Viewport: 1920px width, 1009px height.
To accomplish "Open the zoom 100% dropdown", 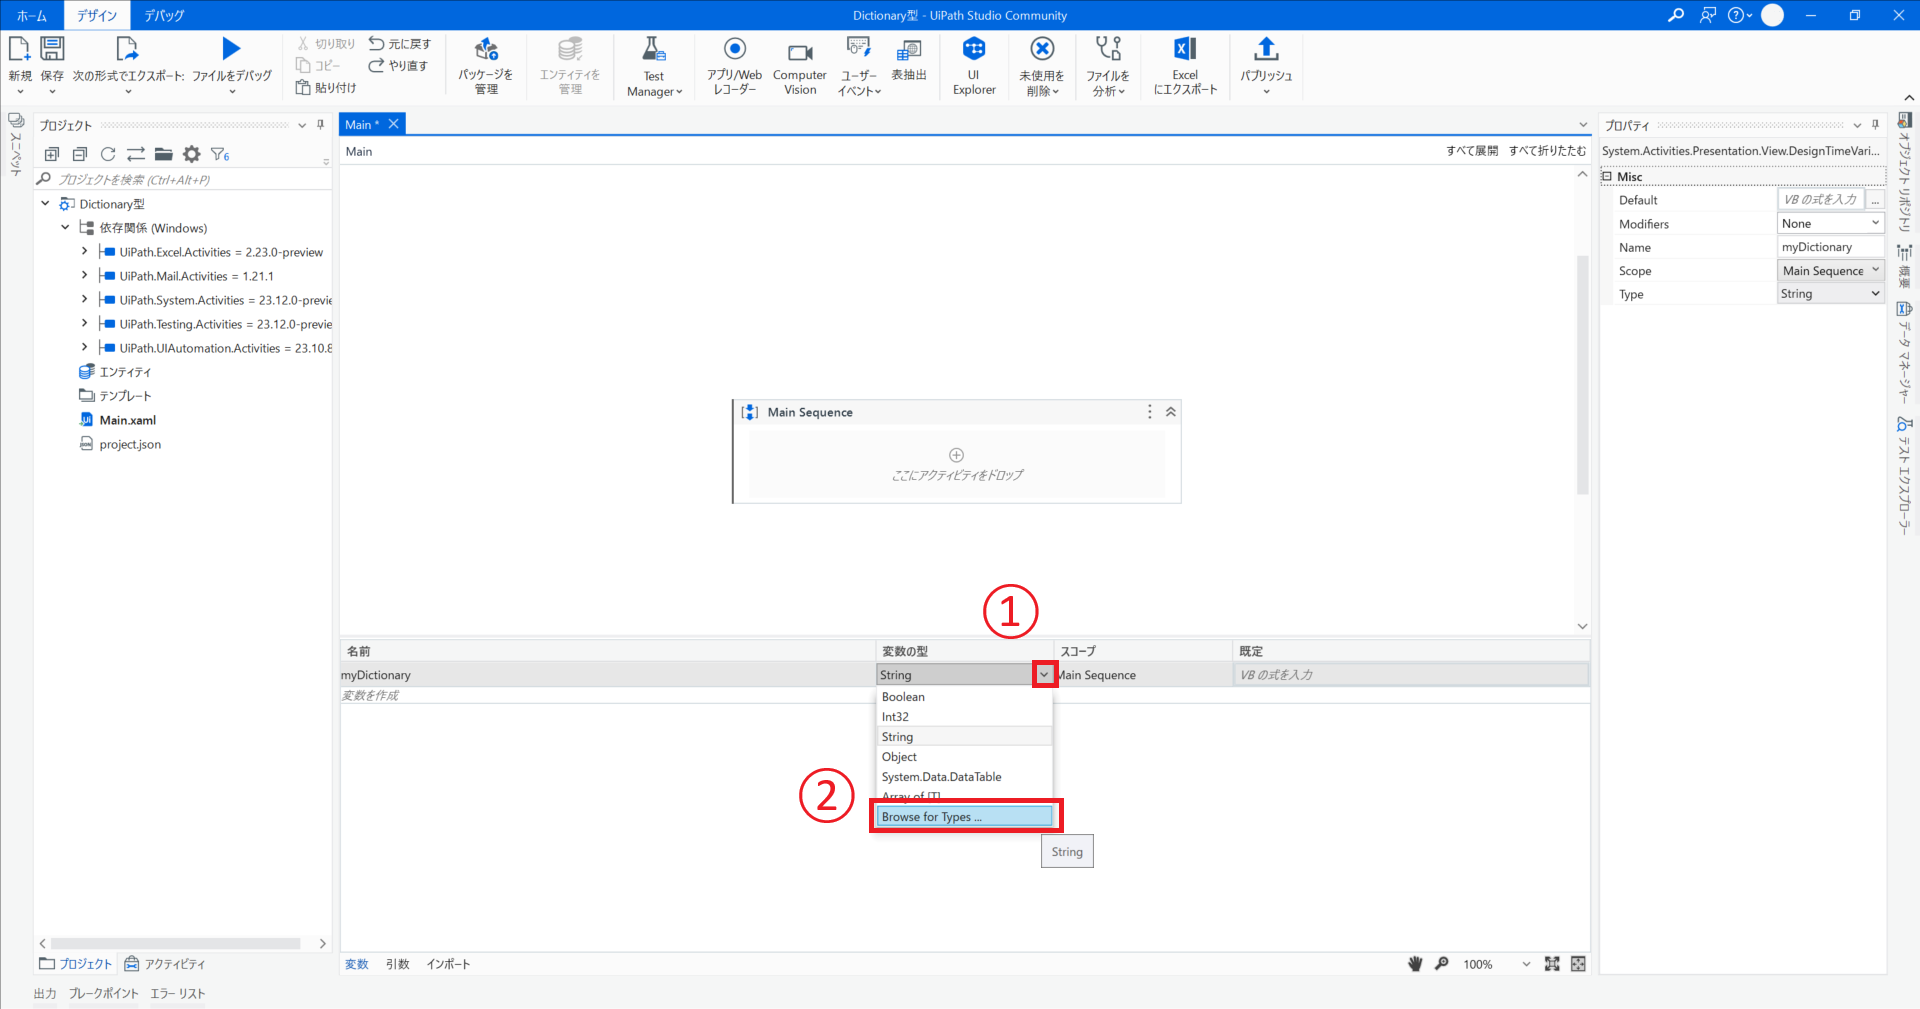I will coord(1526,964).
